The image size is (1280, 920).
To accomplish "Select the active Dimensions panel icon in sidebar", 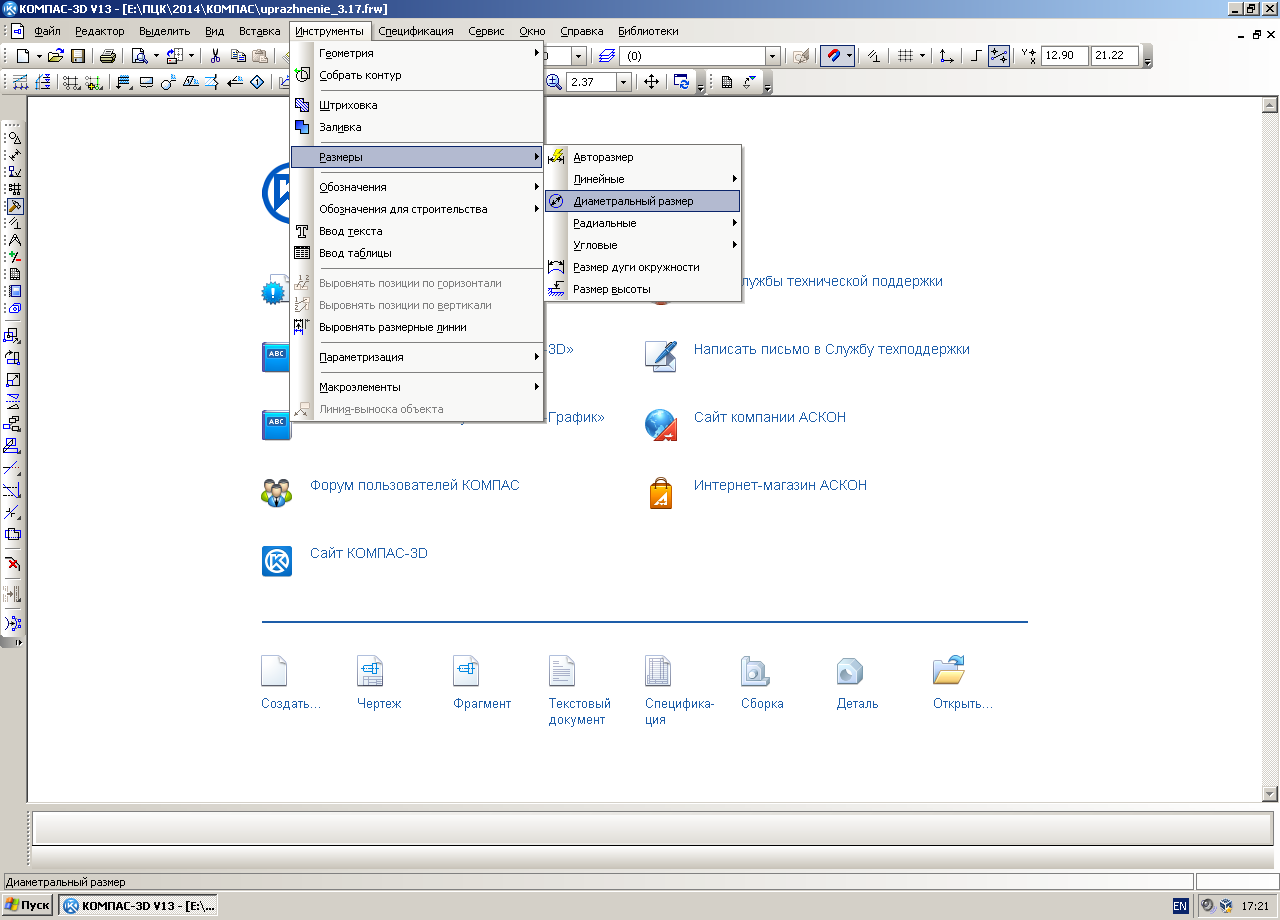I will (x=14, y=206).
